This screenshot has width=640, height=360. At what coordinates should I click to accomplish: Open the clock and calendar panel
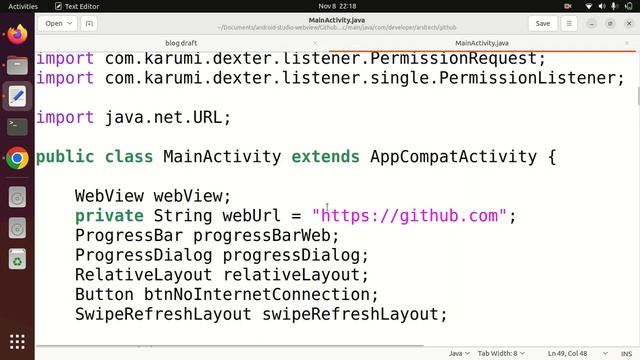[337, 6]
